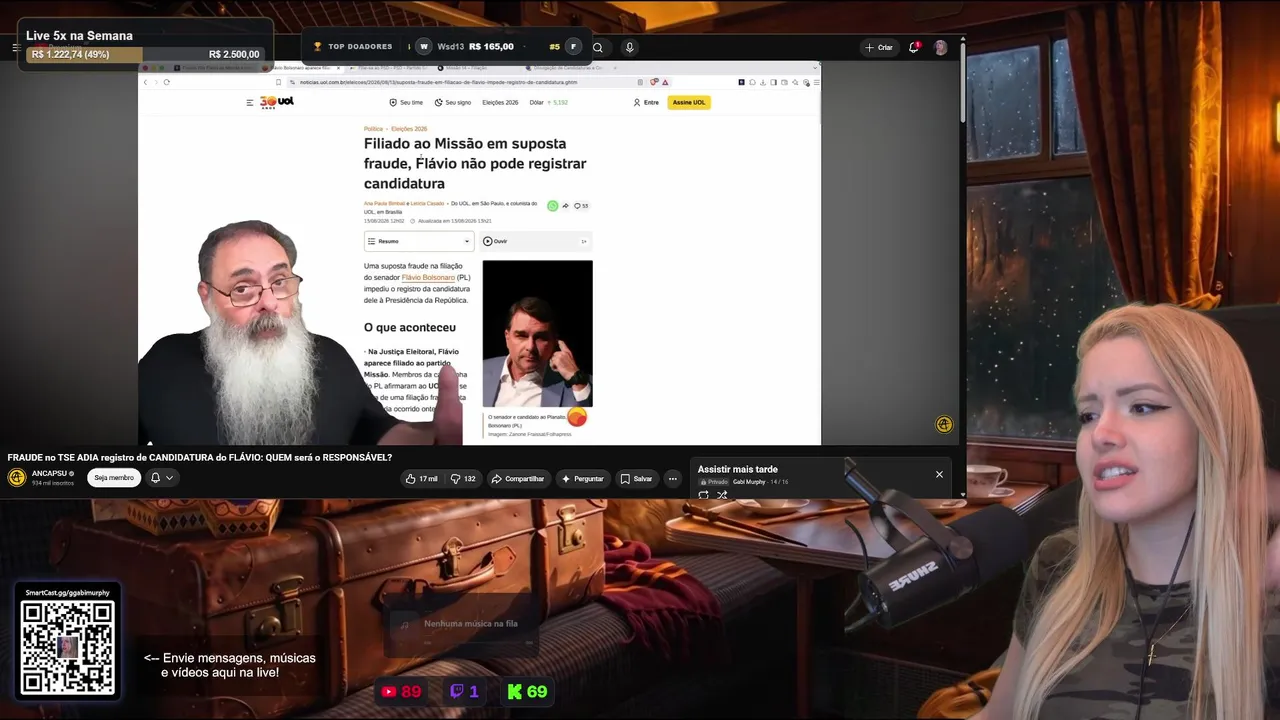Click the circular channel watermark in the video
Screen dimensions: 1280x720
[944, 424]
